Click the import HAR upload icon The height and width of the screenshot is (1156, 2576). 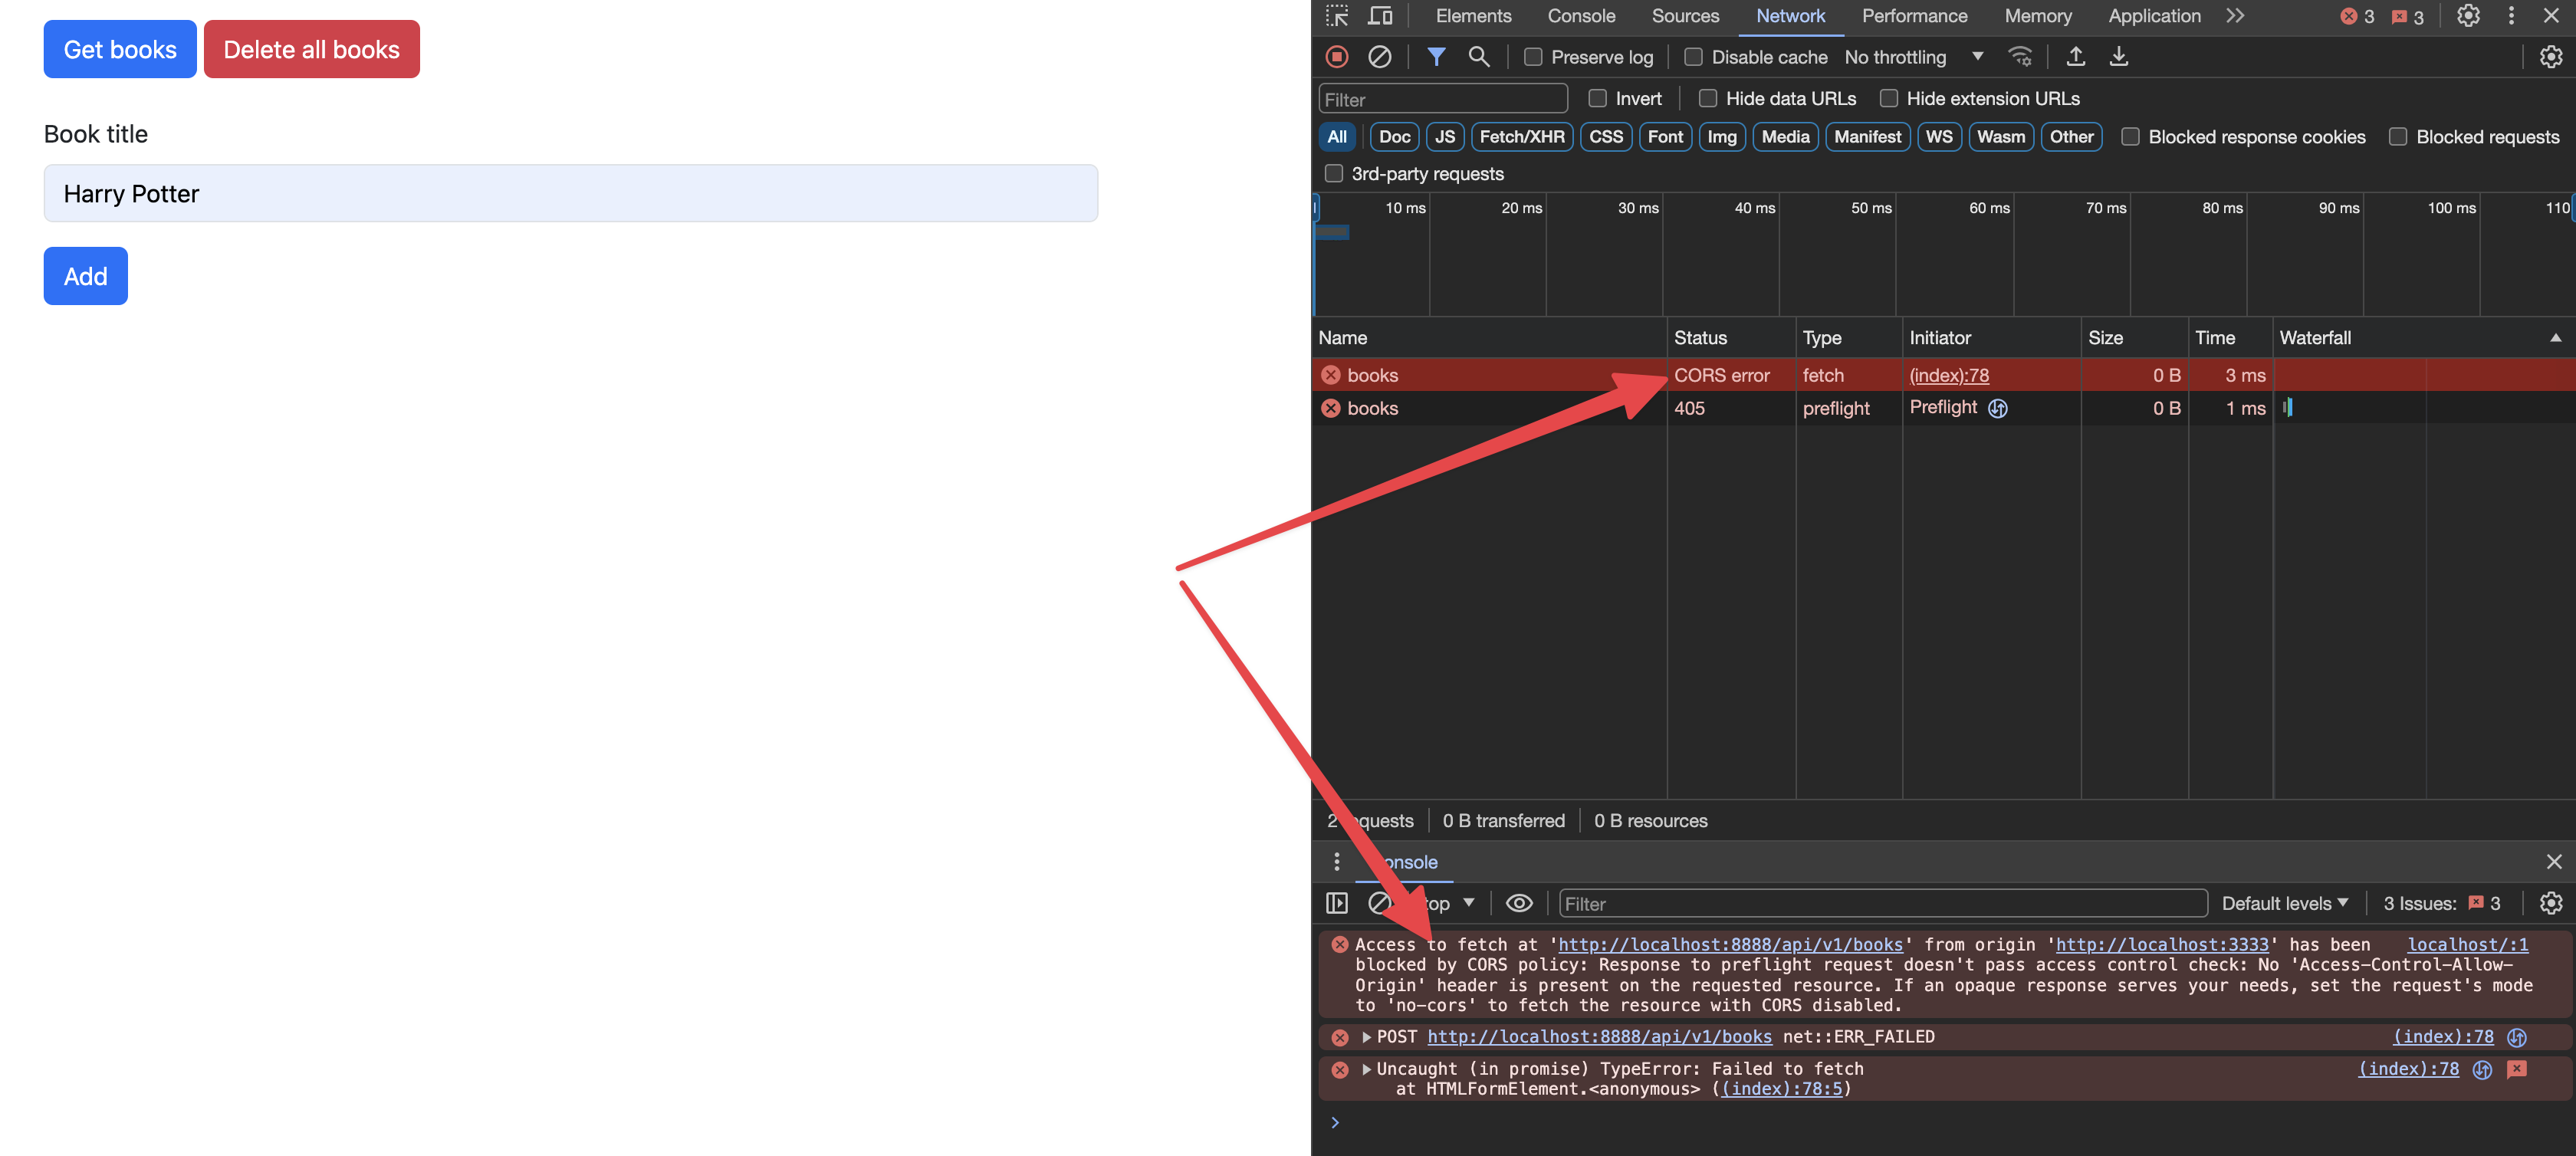click(2076, 57)
